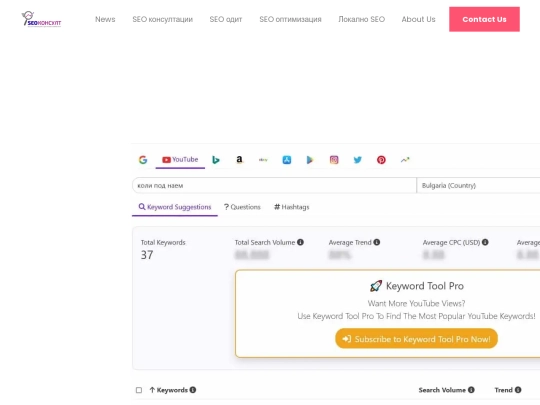540x405 pixels.
Task: Show info for Total Search Volume
Action: point(300,242)
